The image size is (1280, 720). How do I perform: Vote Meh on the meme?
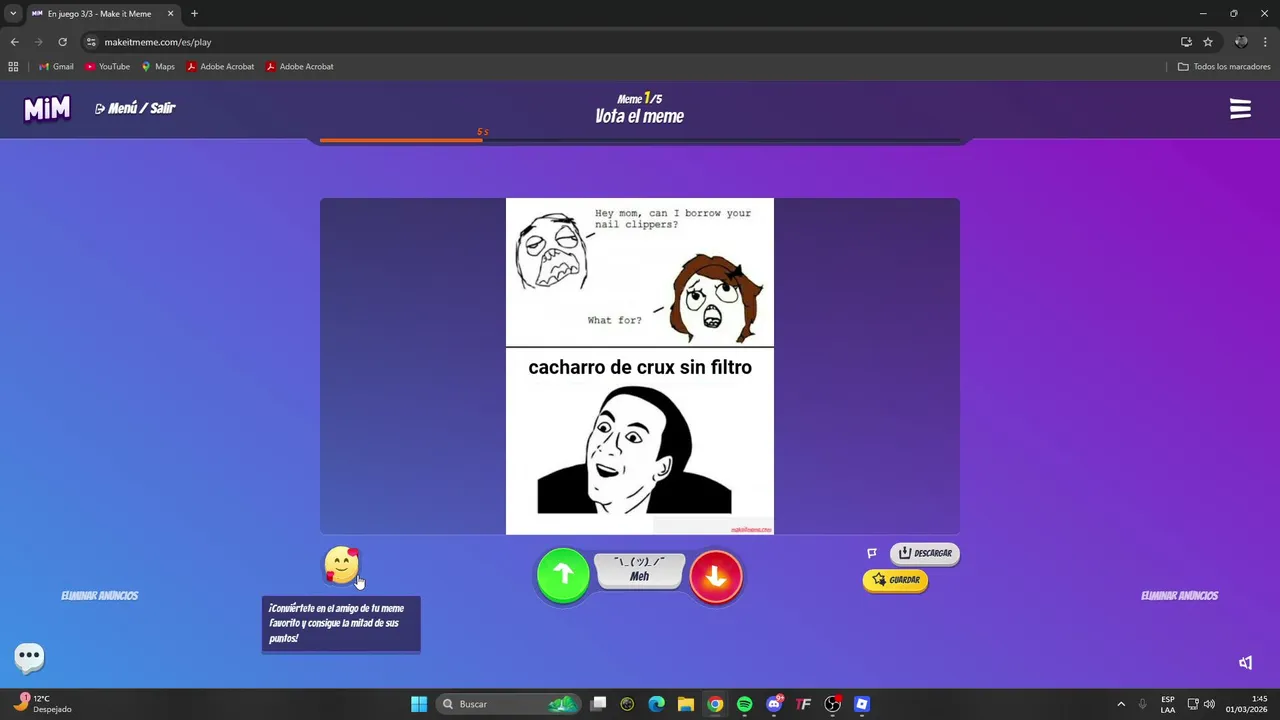640,570
